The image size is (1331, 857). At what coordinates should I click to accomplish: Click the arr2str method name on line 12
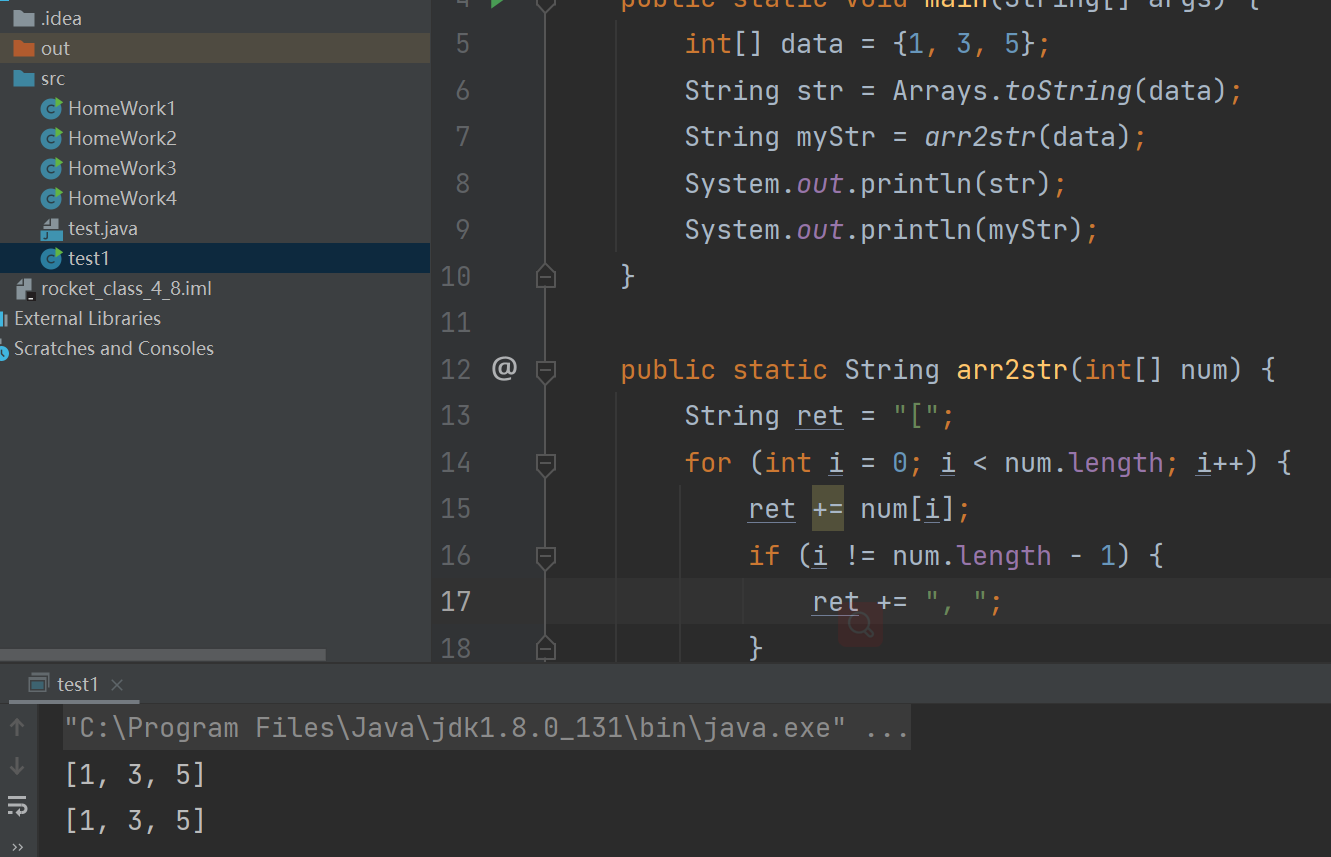pyautogui.click(x=1013, y=370)
